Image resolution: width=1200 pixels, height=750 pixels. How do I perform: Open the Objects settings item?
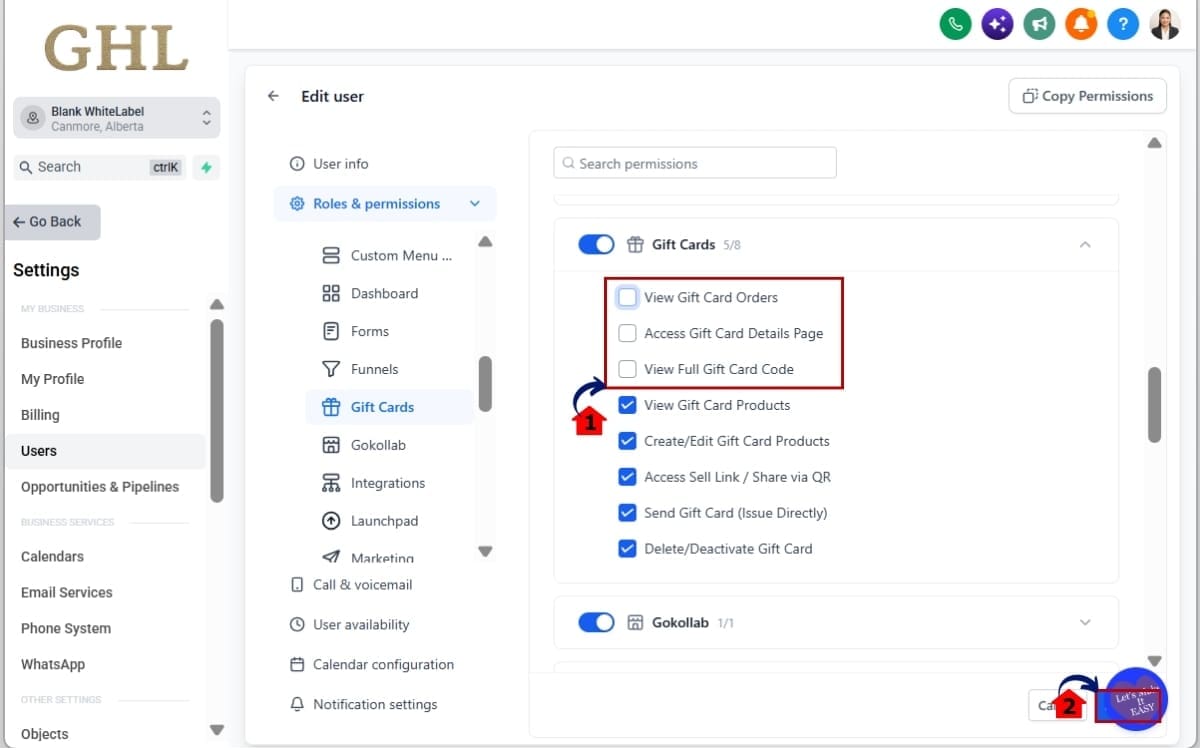point(45,734)
